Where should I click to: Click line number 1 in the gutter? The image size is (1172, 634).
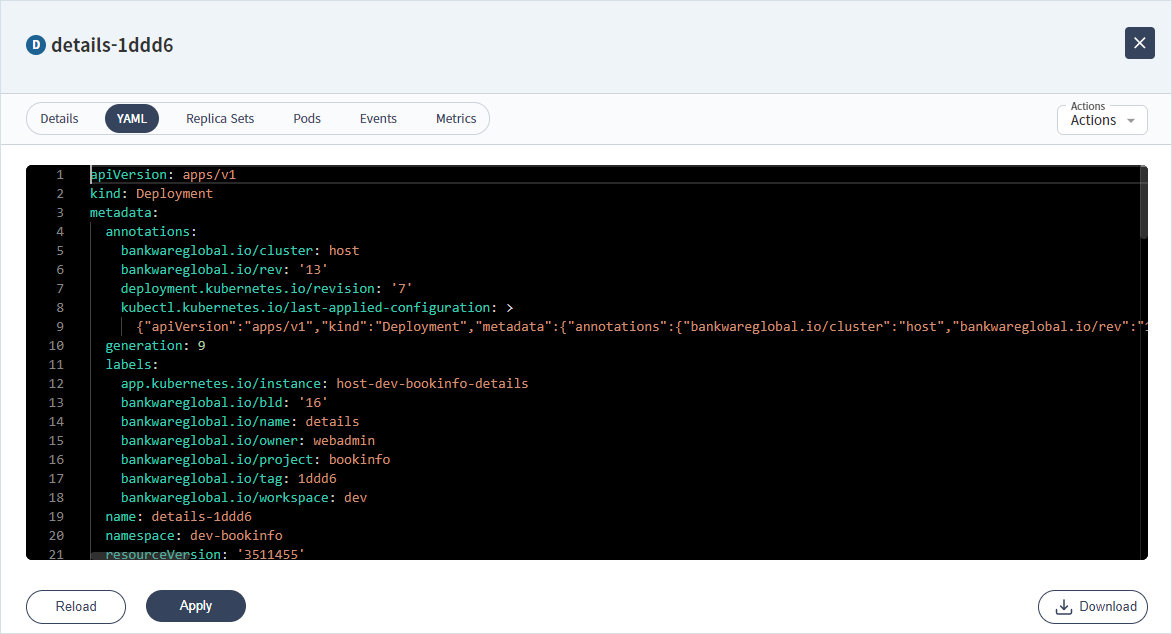(x=60, y=174)
